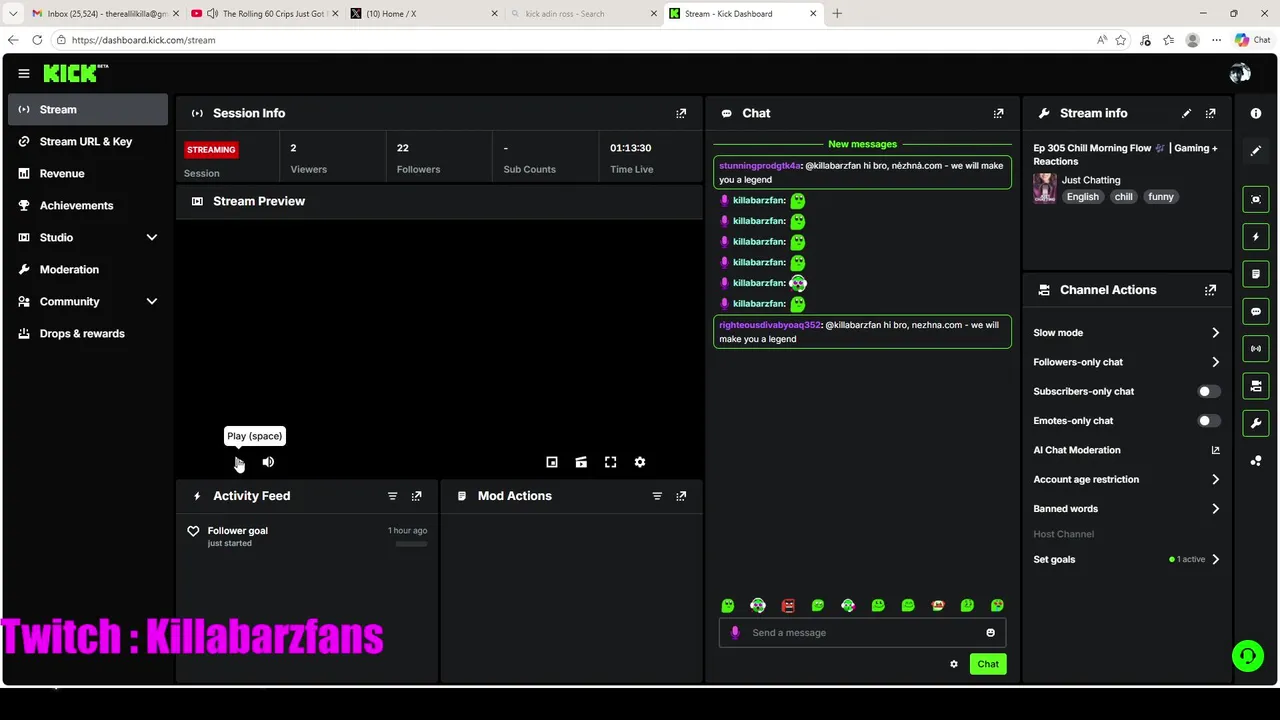Open Drops & rewards in sidebar
The image size is (1280, 720).
pyautogui.click(x=88, y=333)
